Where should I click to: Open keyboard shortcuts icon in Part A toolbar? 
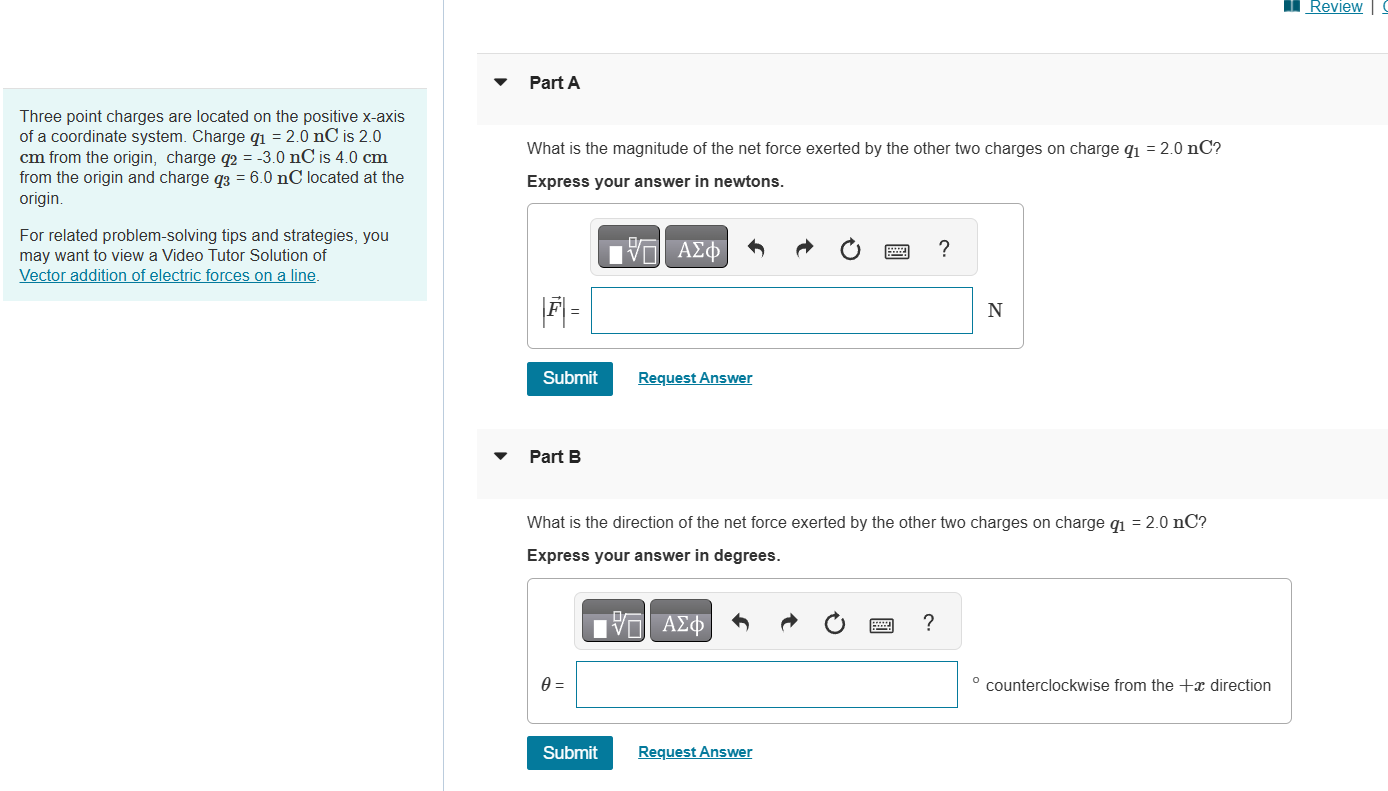(x=897, y=251)
